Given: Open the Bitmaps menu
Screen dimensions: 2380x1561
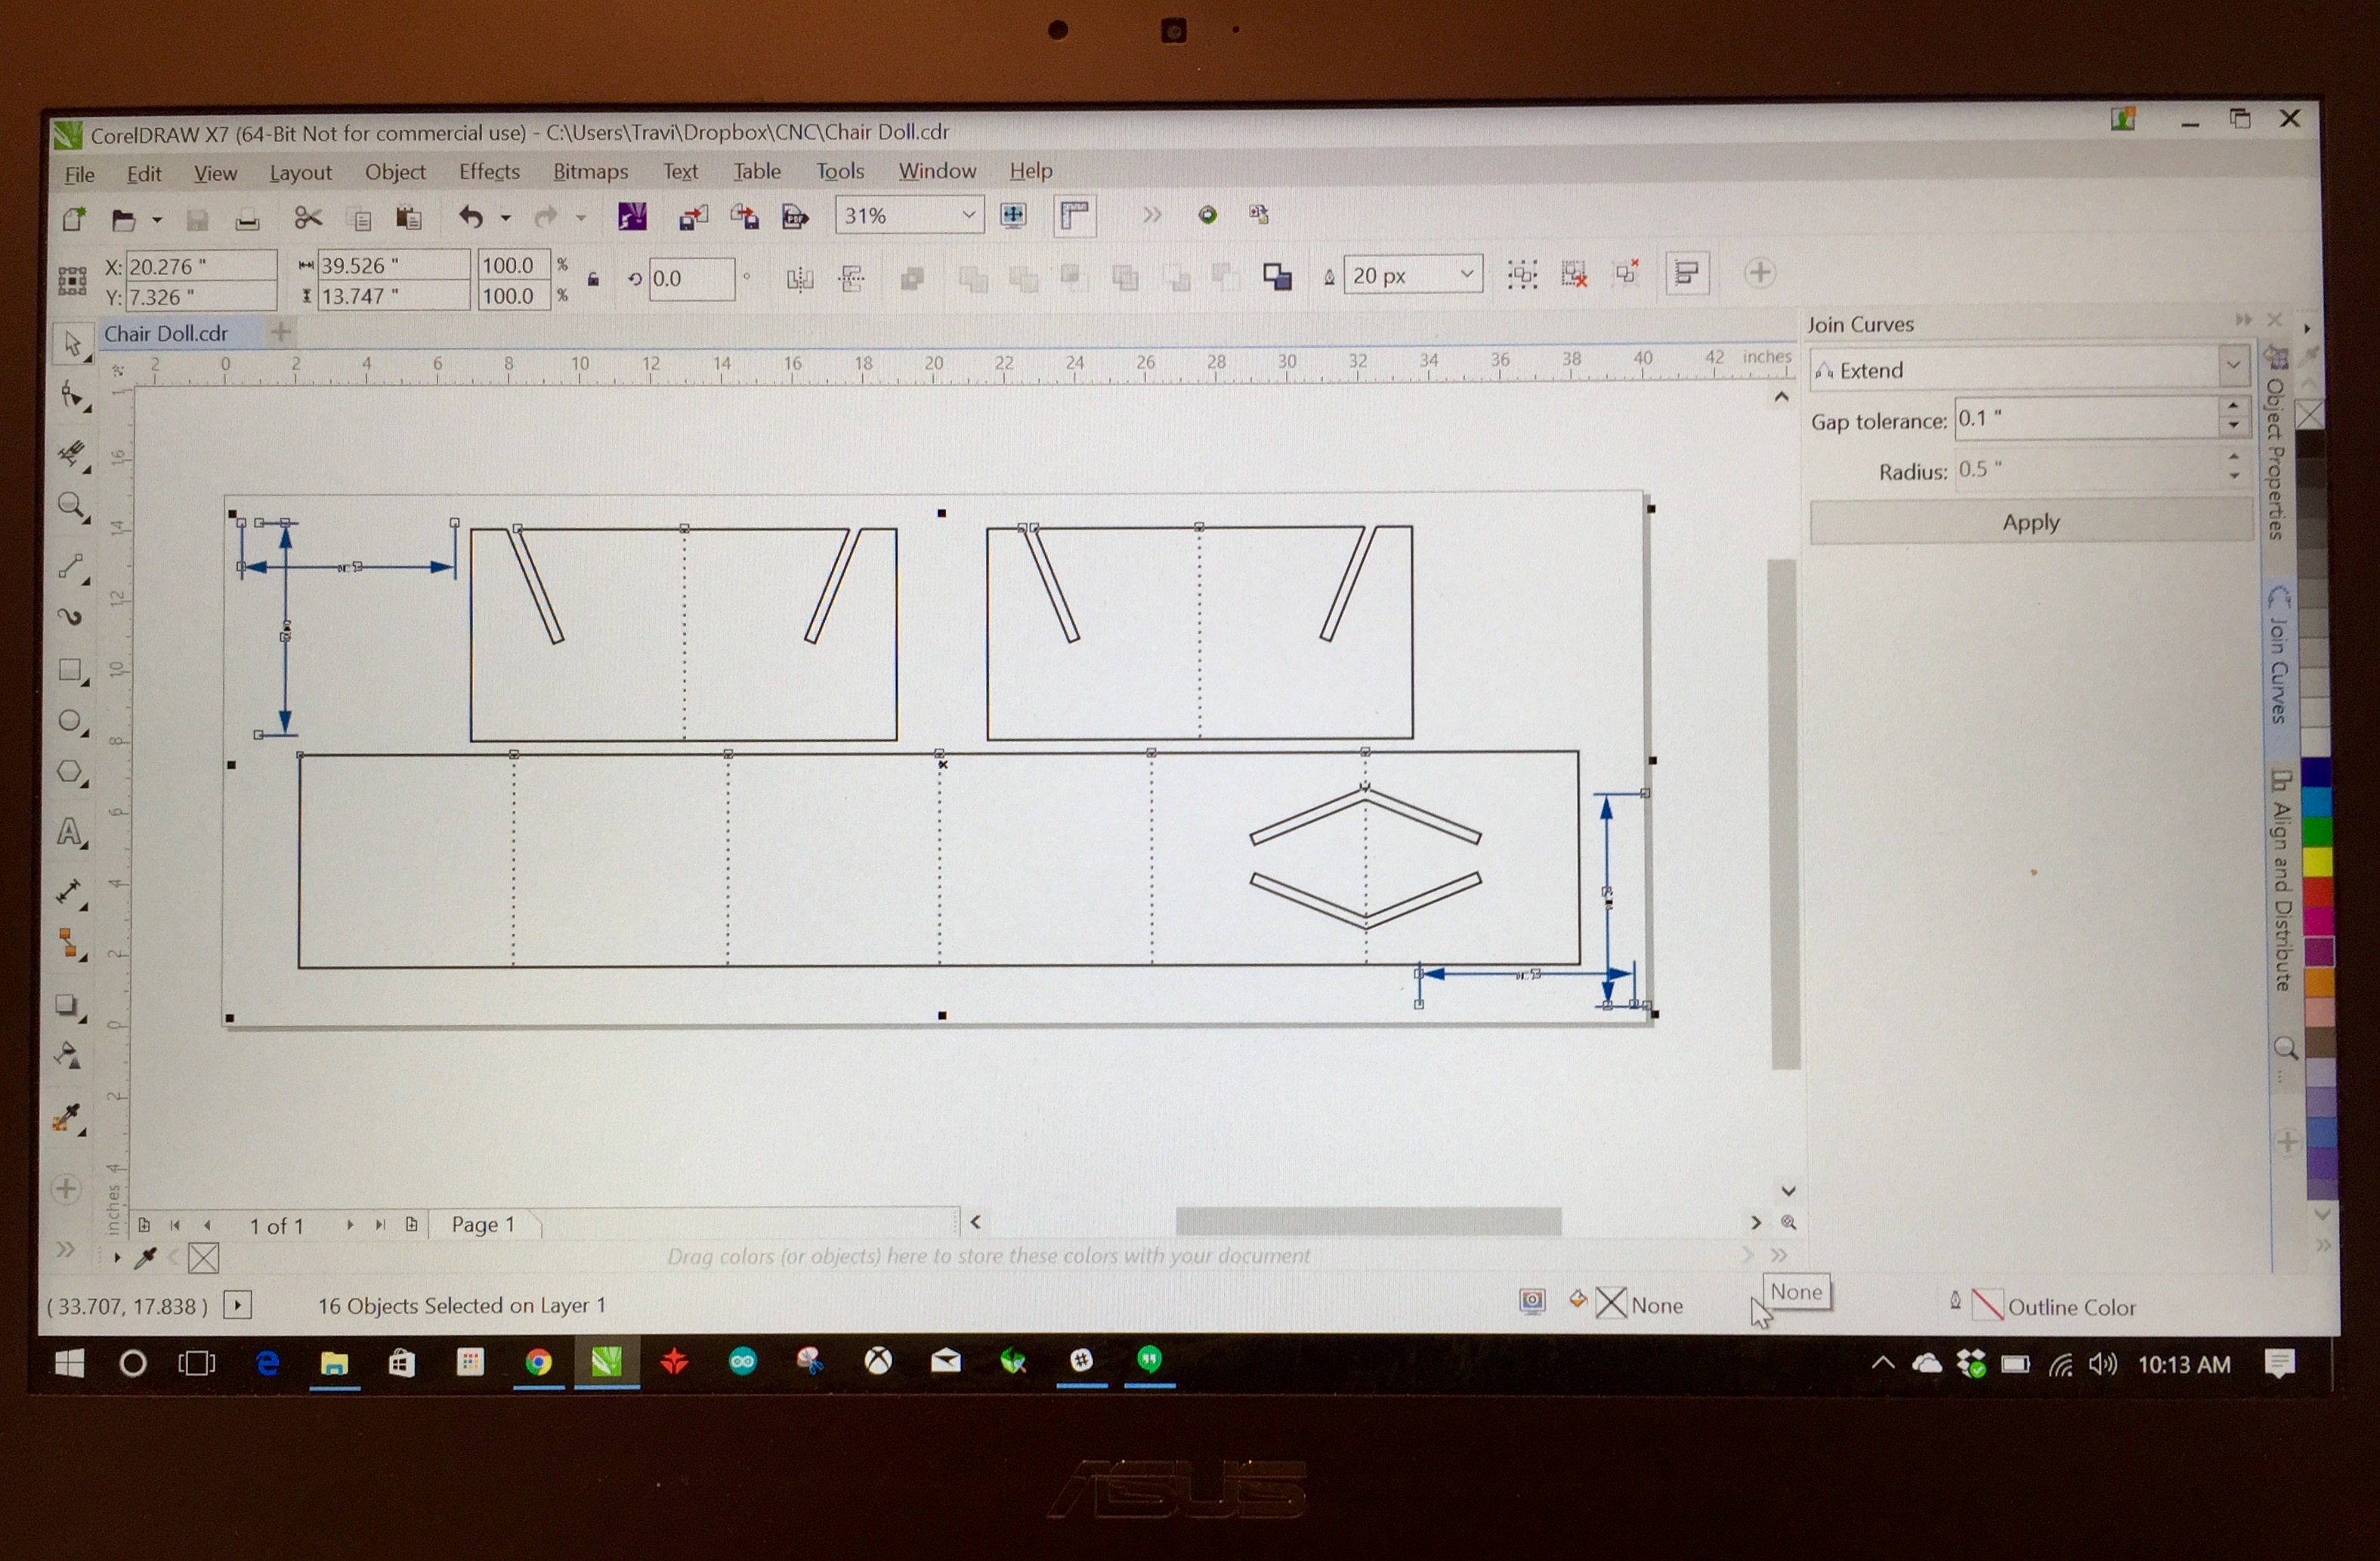Looking at the screenshot, I should (590, 172).
